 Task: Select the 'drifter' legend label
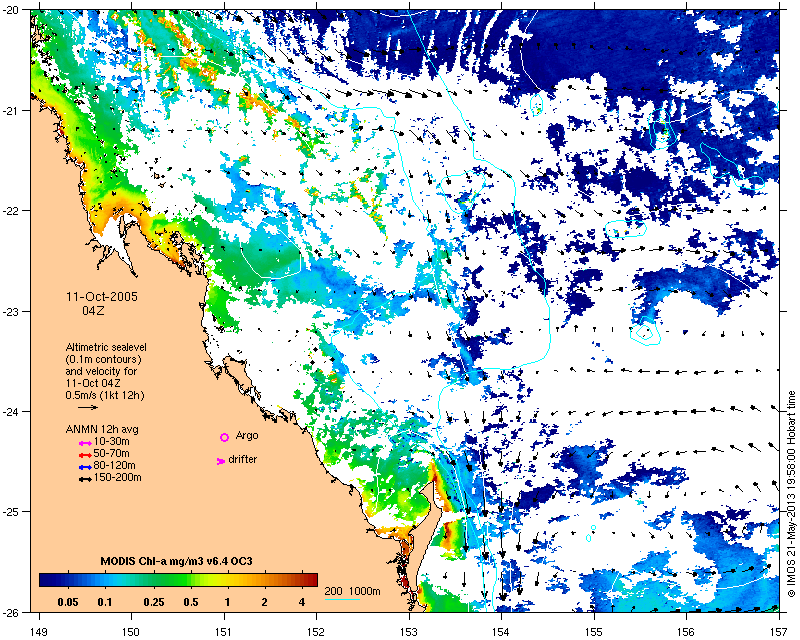[x=243, y=459]
